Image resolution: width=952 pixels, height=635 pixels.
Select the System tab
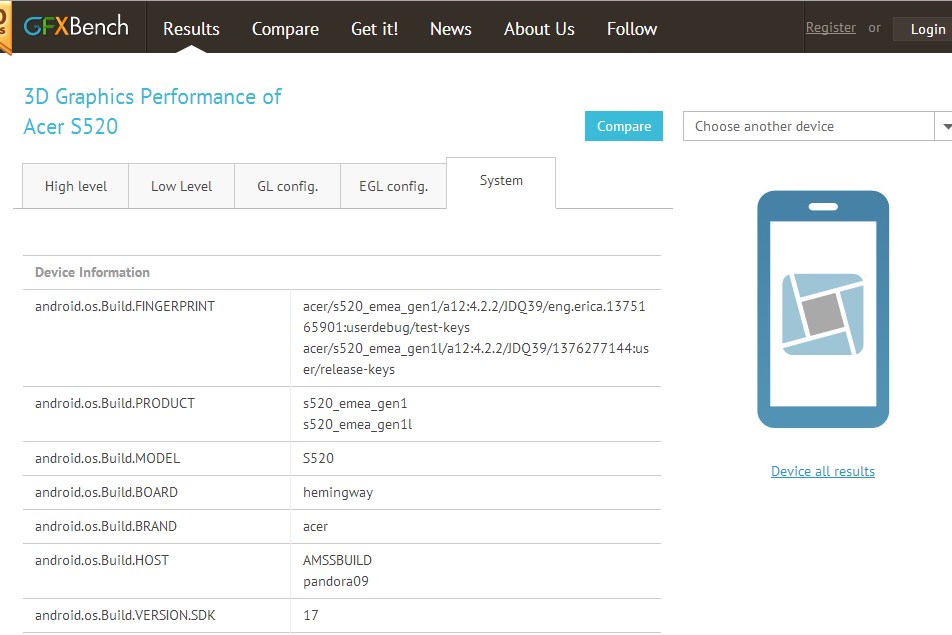501,181
